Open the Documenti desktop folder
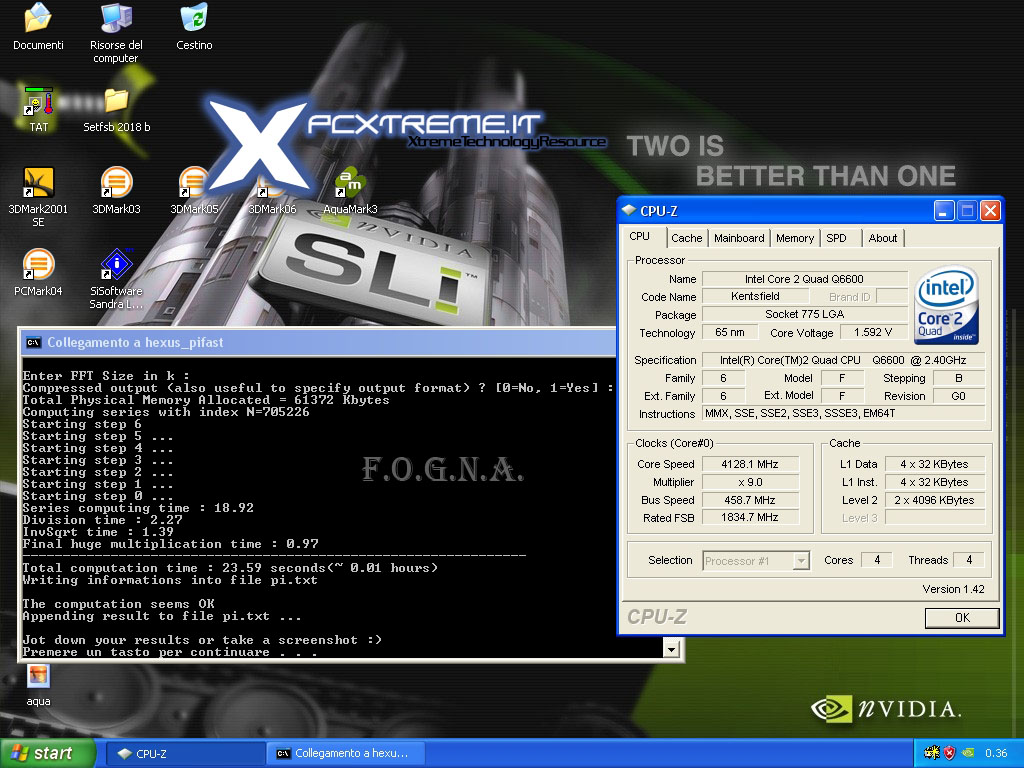The width and height of the screenshot is (1024, 768). [38, 26]
